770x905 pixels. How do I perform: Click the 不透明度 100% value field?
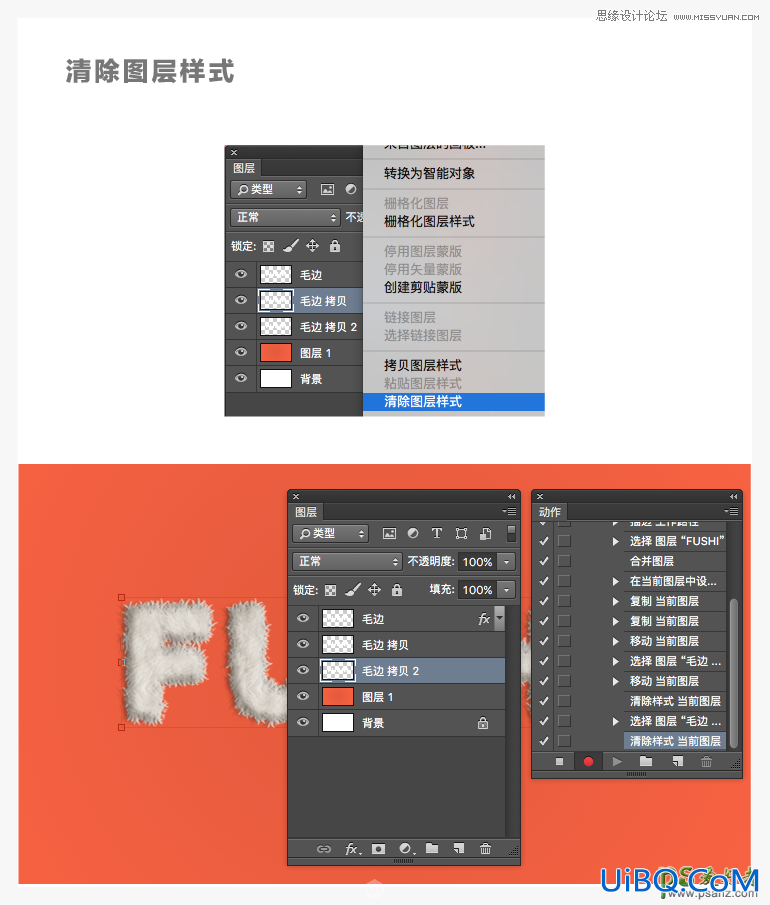click(x=478, y=562)
